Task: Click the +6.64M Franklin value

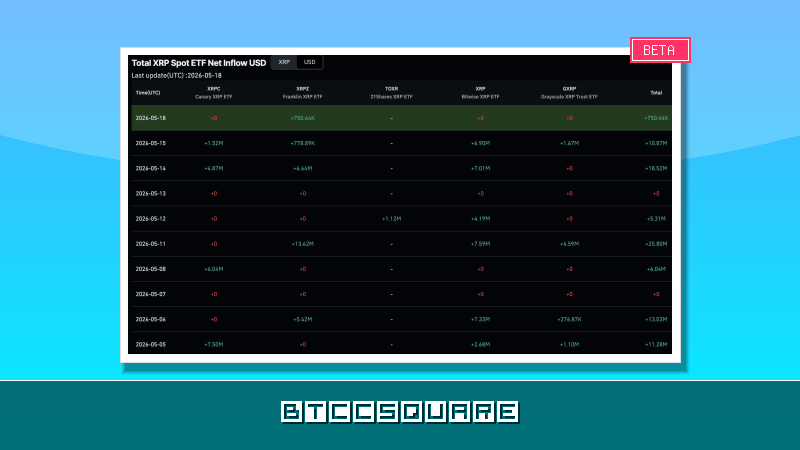Action: 303,168
